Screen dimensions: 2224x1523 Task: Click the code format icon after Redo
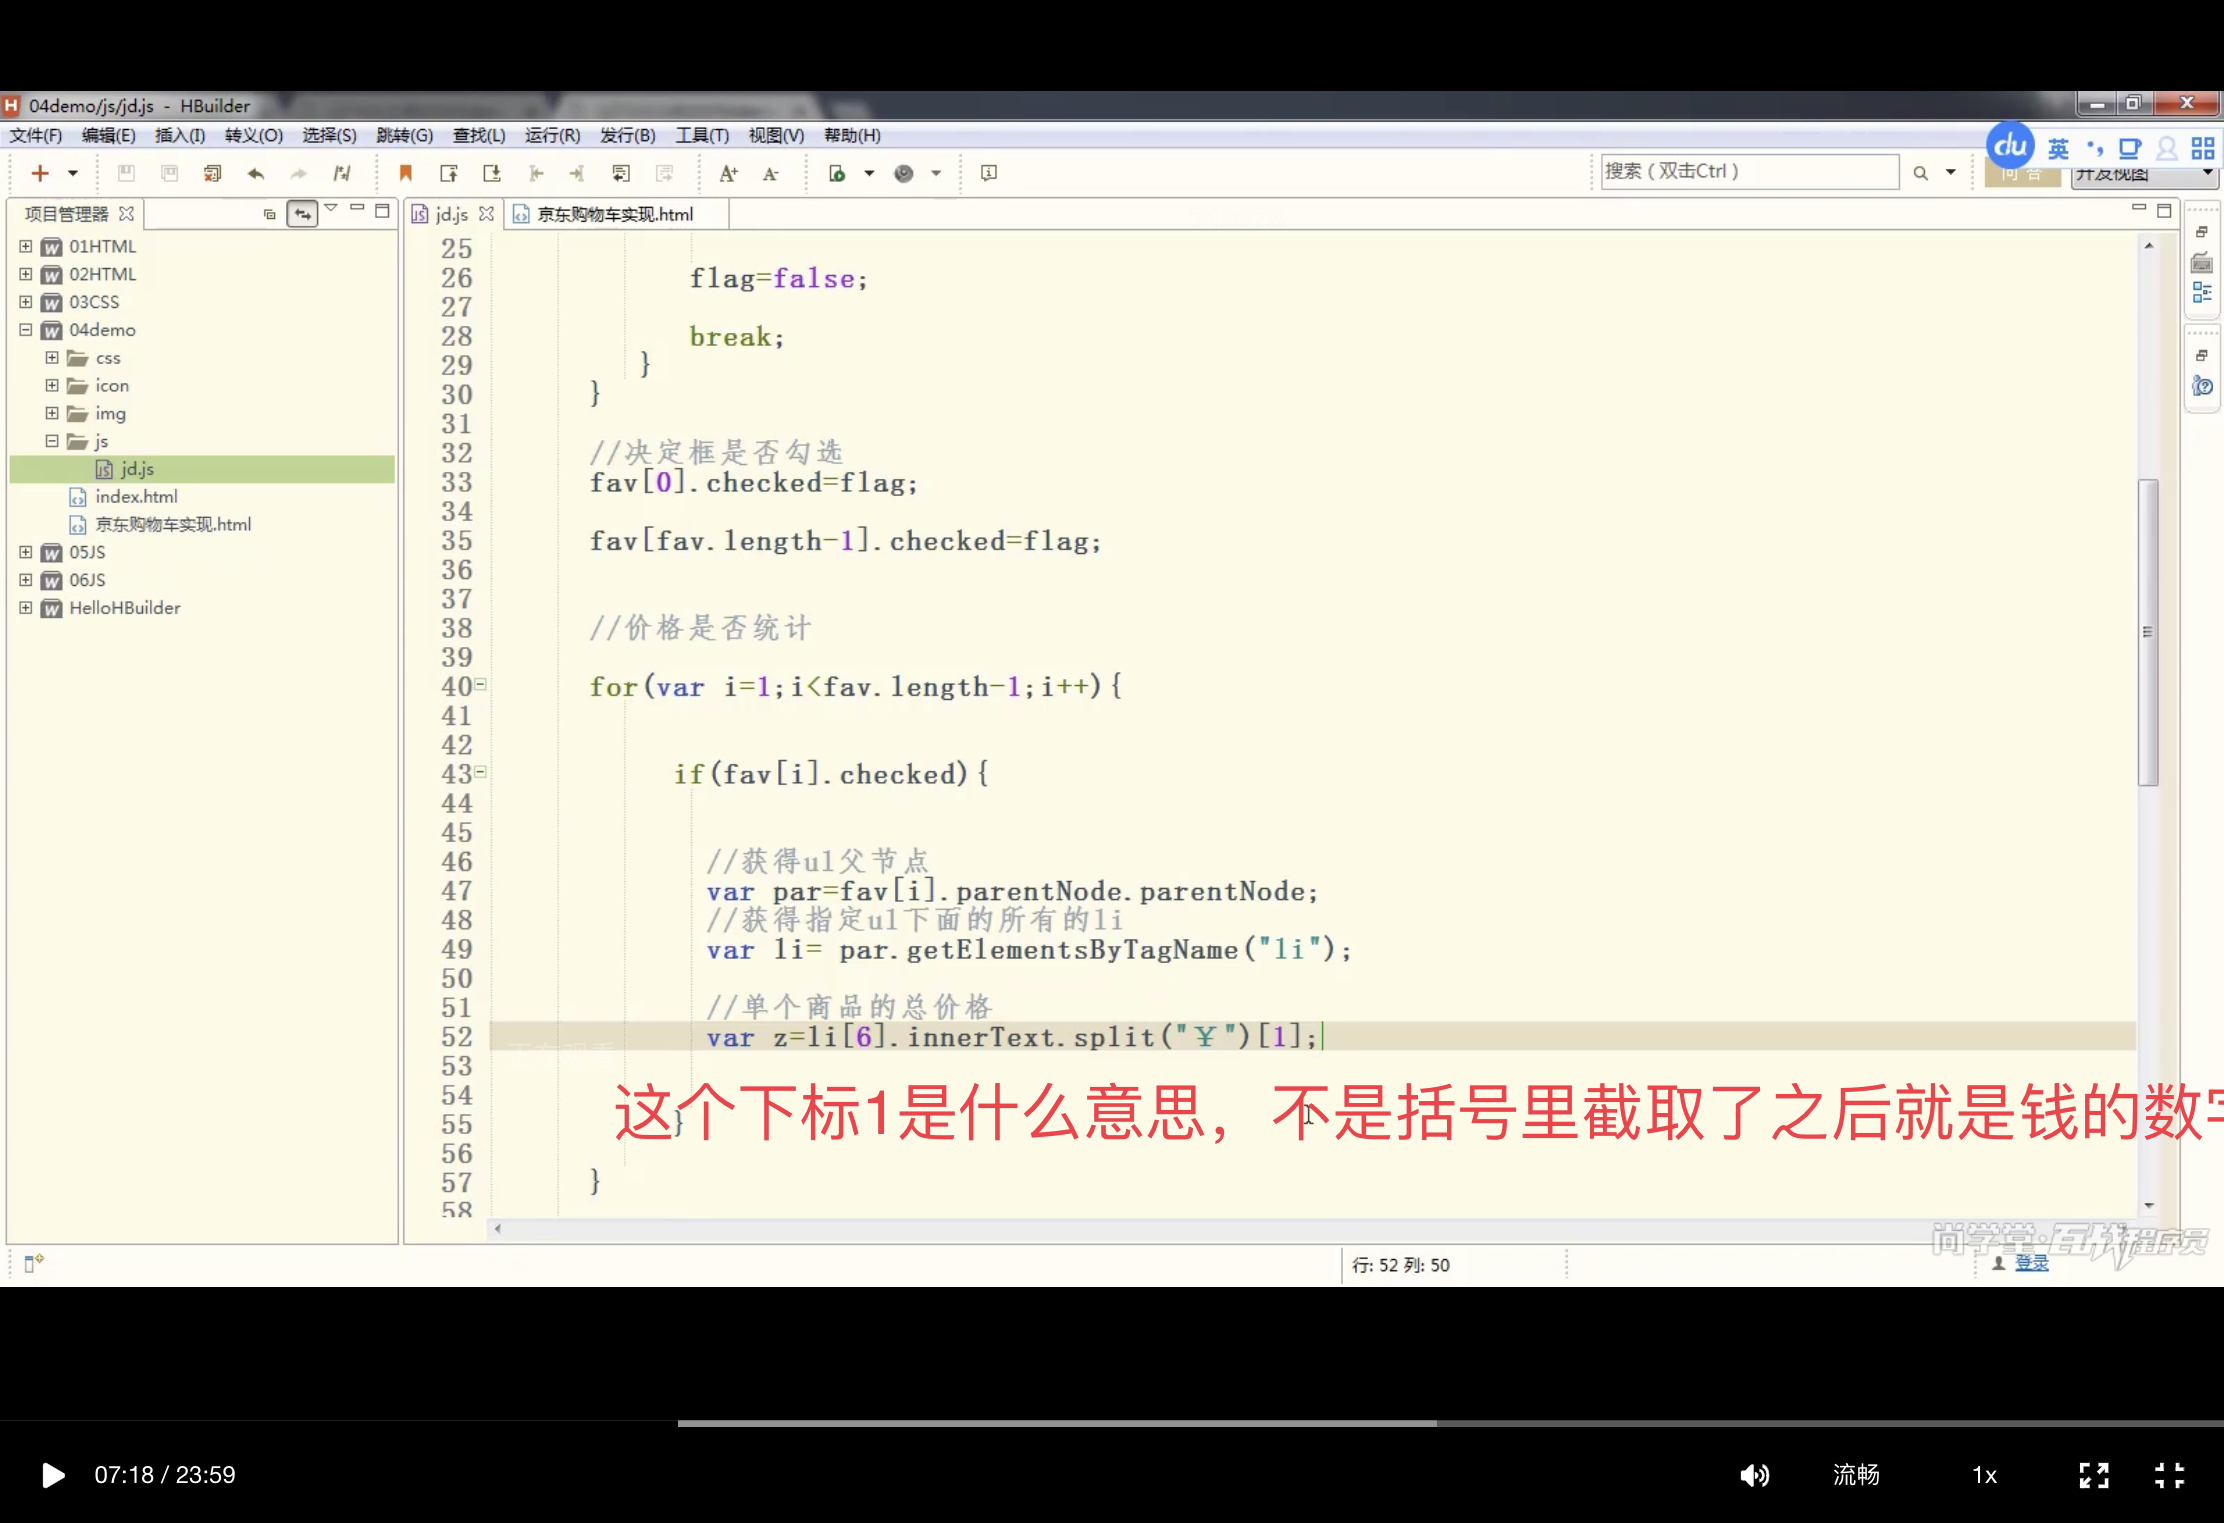(342, 173)
